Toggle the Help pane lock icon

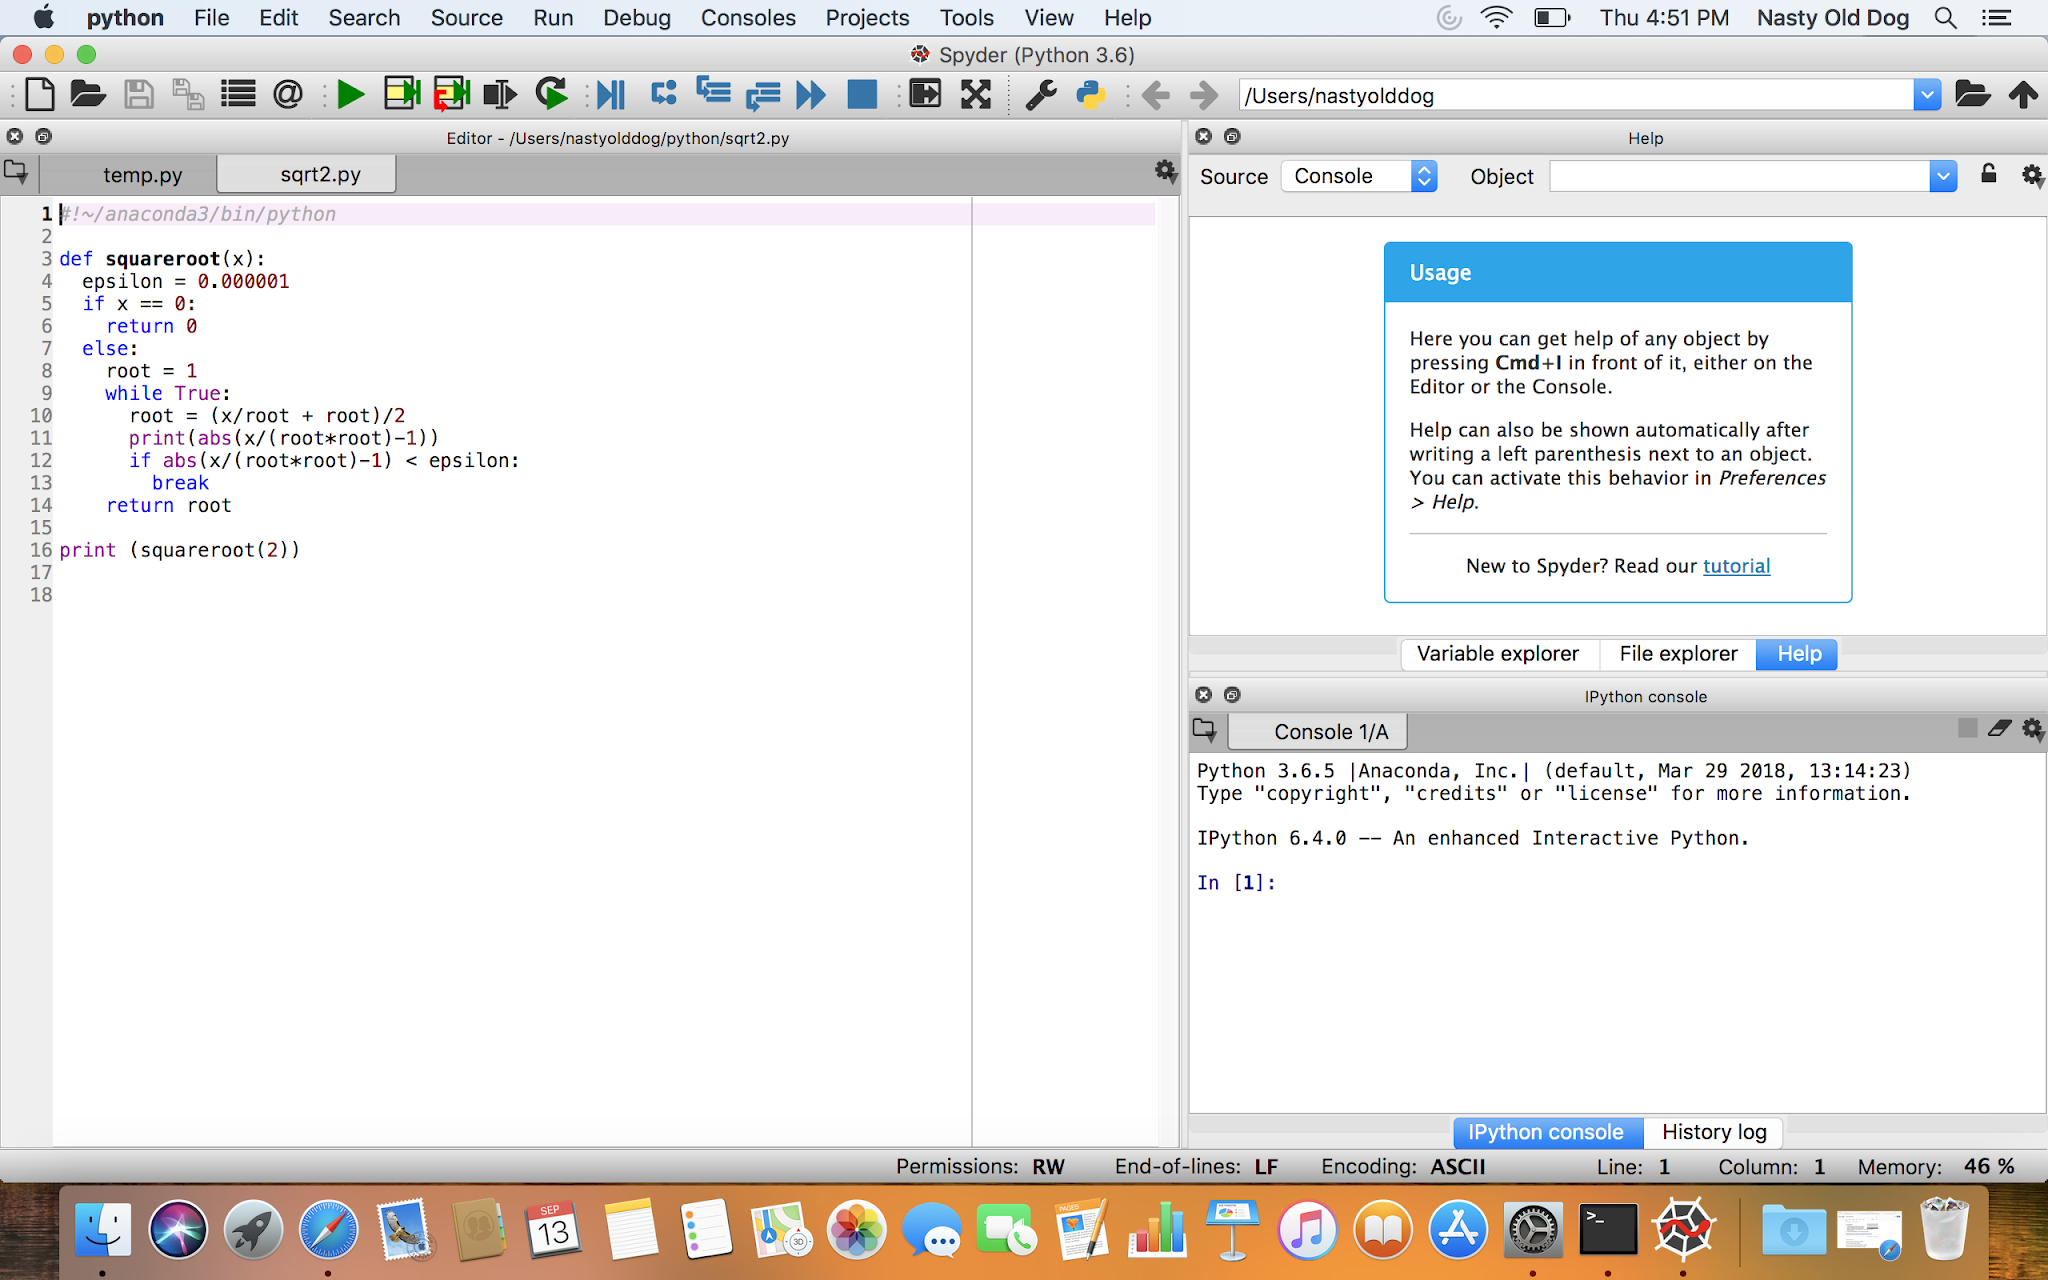click(1988, 175)
